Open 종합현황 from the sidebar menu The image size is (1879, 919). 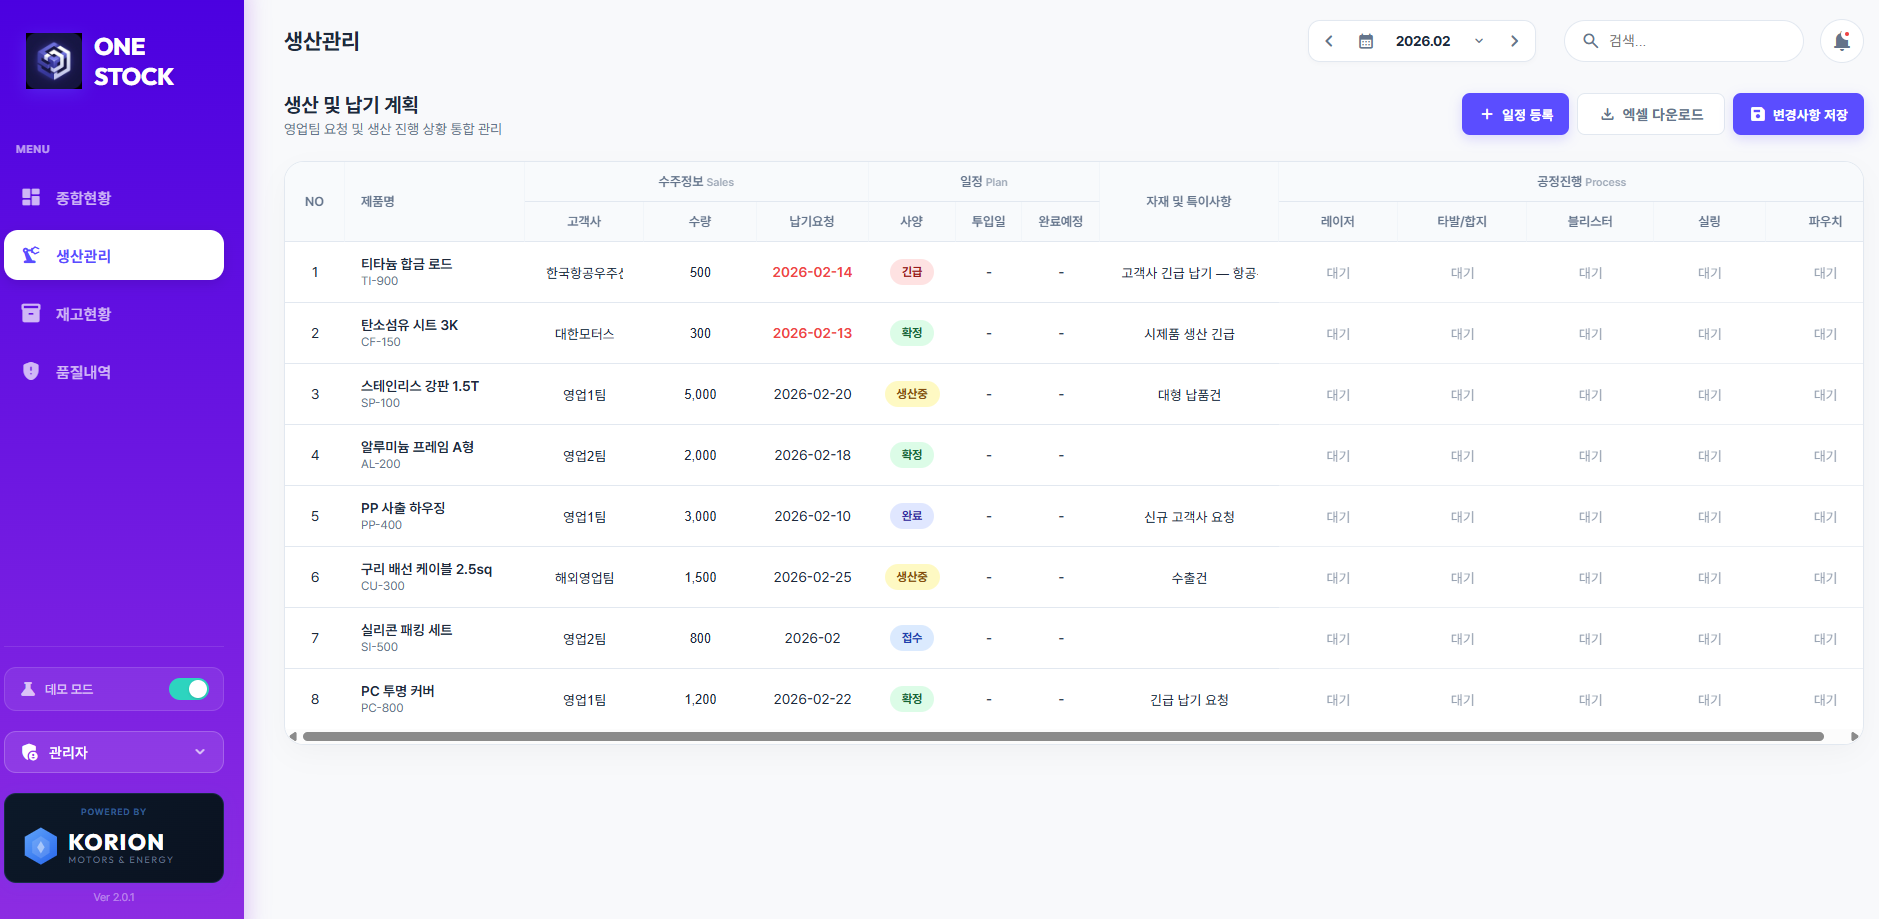pos(83,198)
